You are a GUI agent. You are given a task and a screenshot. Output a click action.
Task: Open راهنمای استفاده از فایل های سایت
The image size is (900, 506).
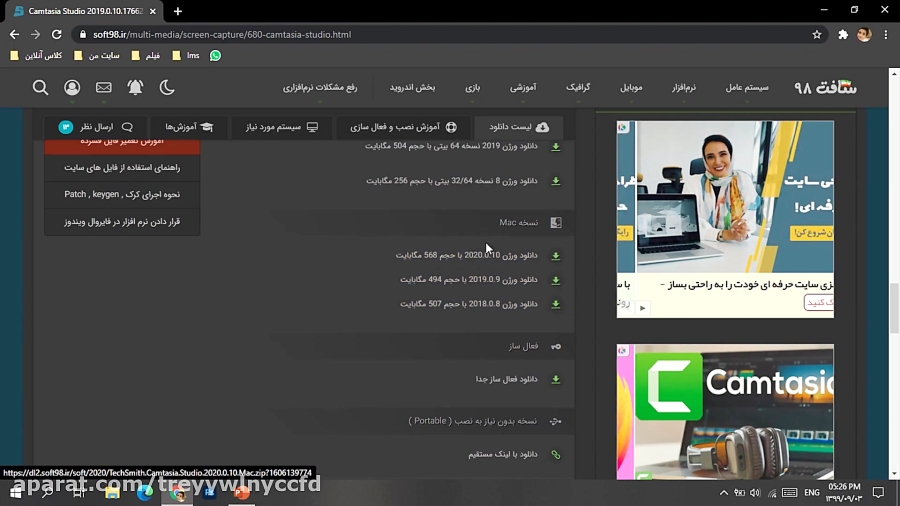(122, 168)
